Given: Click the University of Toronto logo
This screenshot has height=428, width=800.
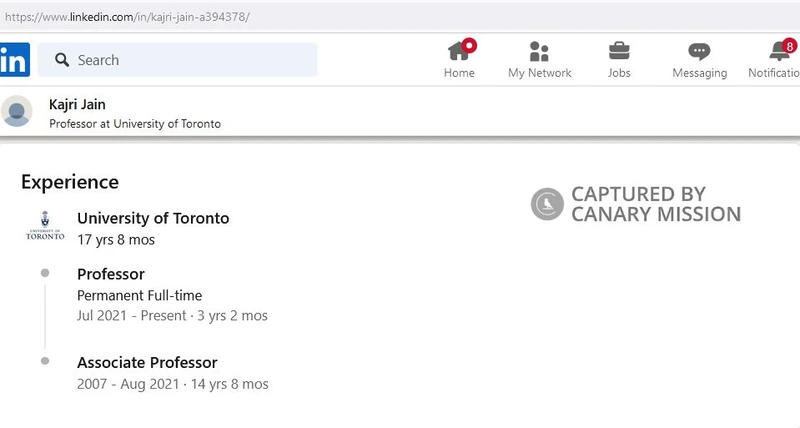Looking at the screenshot, I should click(x=45, y=225).
